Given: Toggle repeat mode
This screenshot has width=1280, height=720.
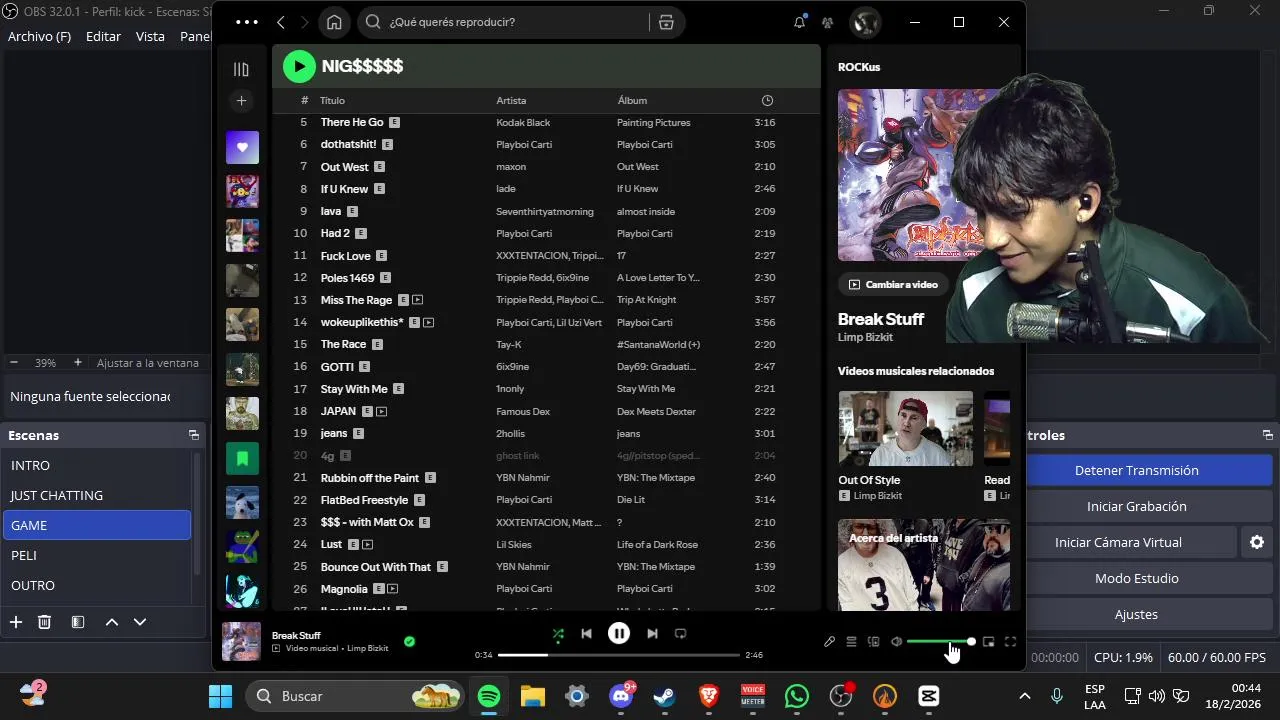Looking at the screenshot, I should (x=681, y=633).
